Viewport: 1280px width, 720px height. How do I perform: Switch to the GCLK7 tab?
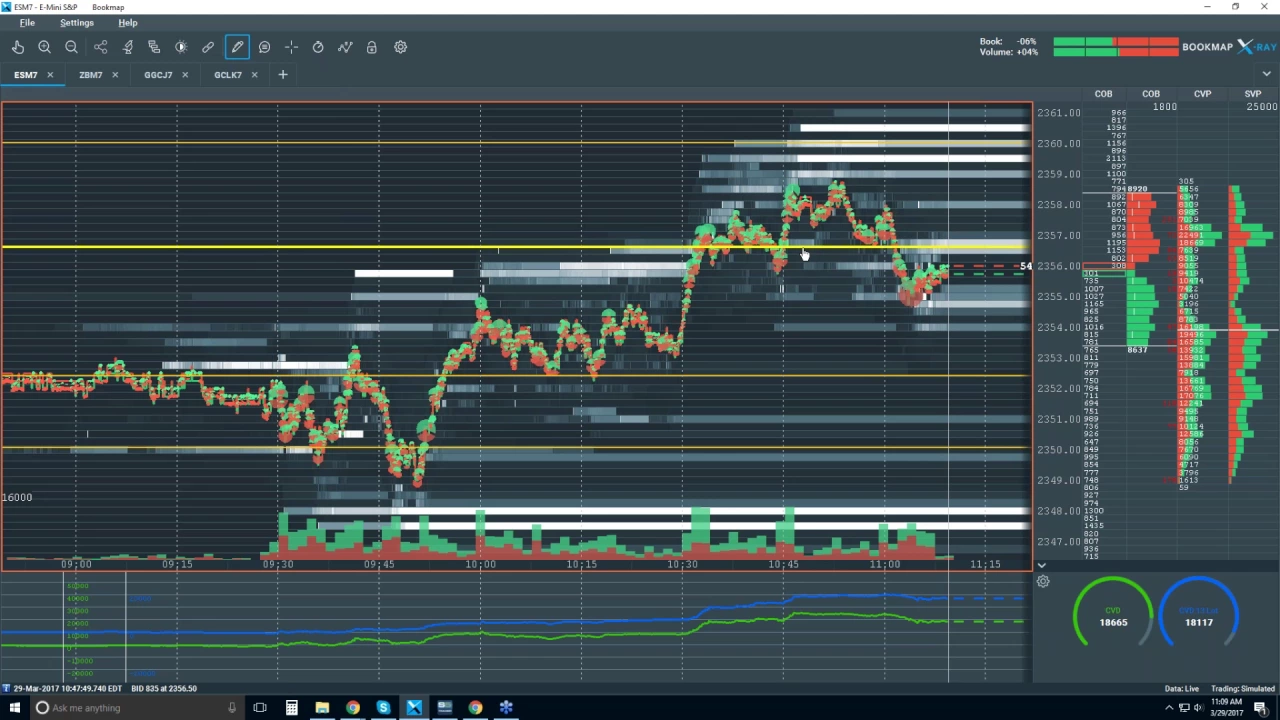coord(228,75)
